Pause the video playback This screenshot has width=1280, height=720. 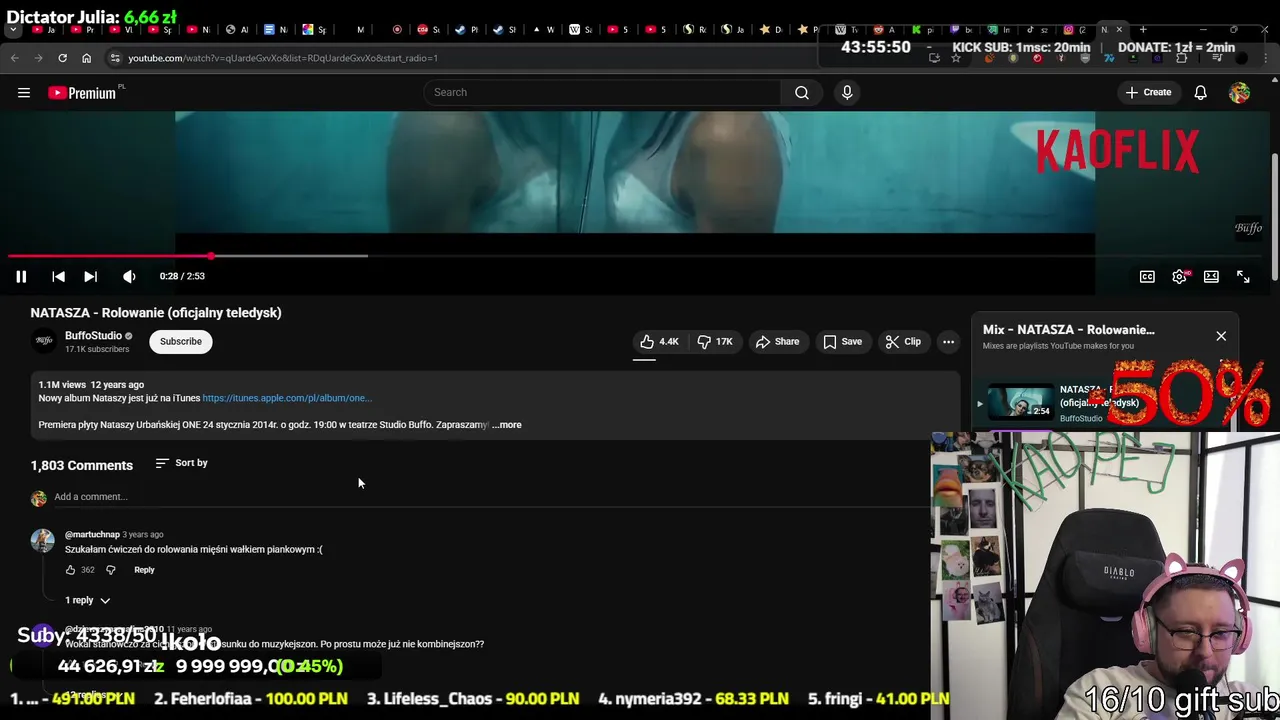point(21,277)
